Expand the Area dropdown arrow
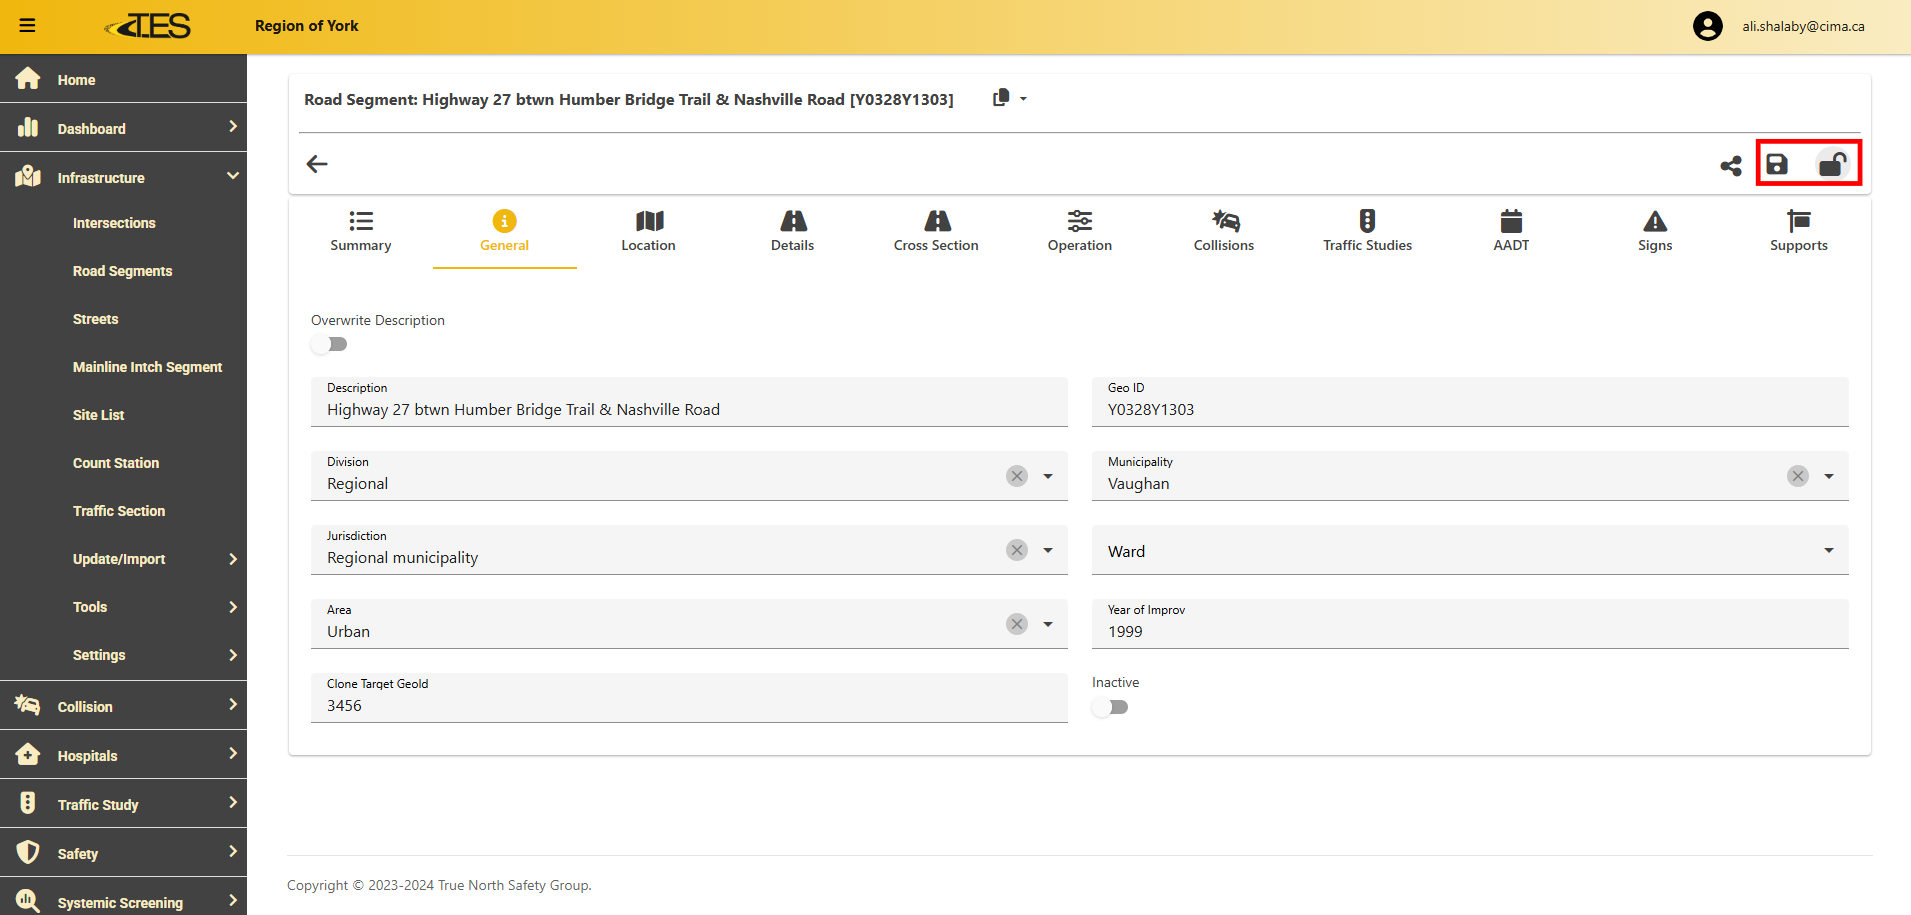Screen dimensions: 1911x915 coord(1048,624)
